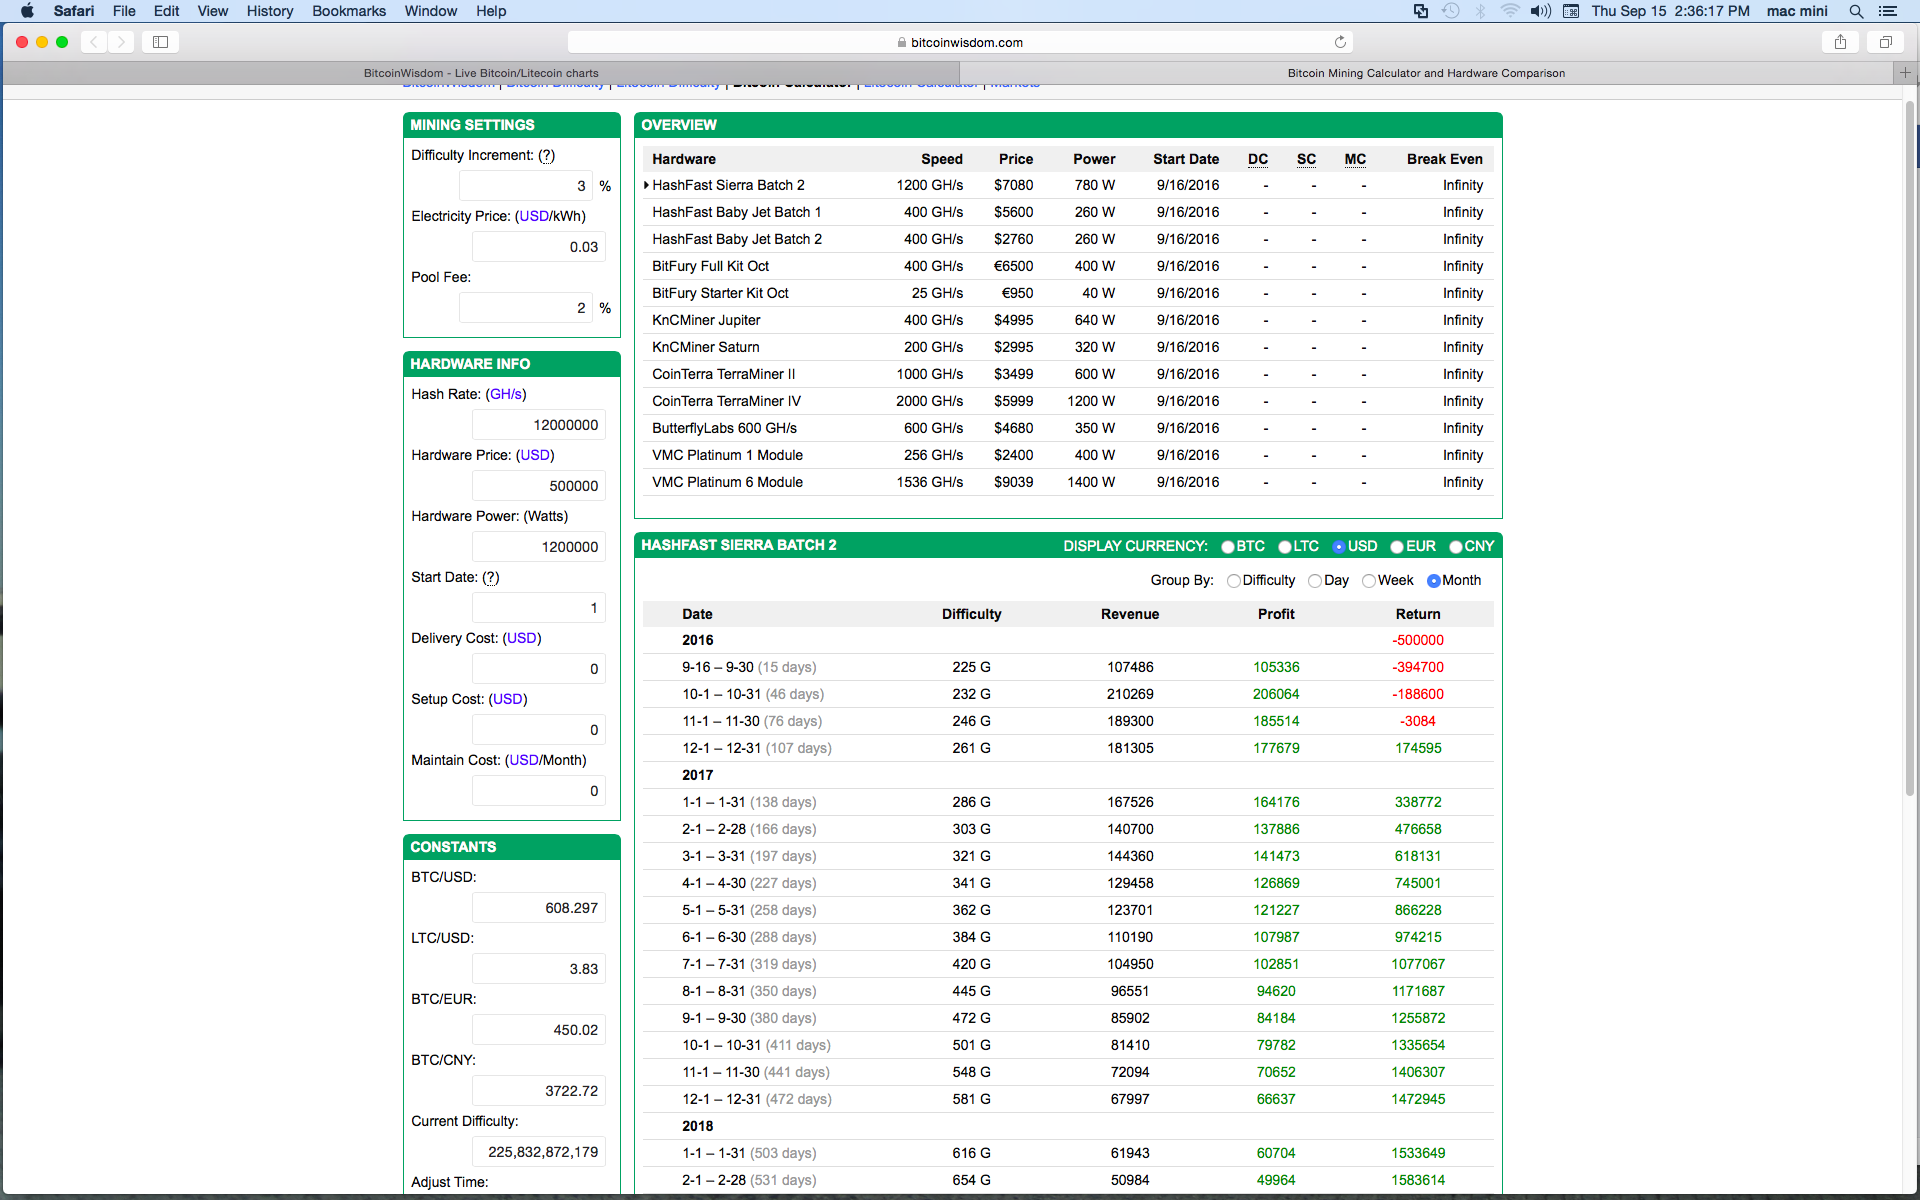The height and width of the screenshot is (1200, 1920).
Task: Open the Start Date help (?) link
Action: [x=490, y=577]
